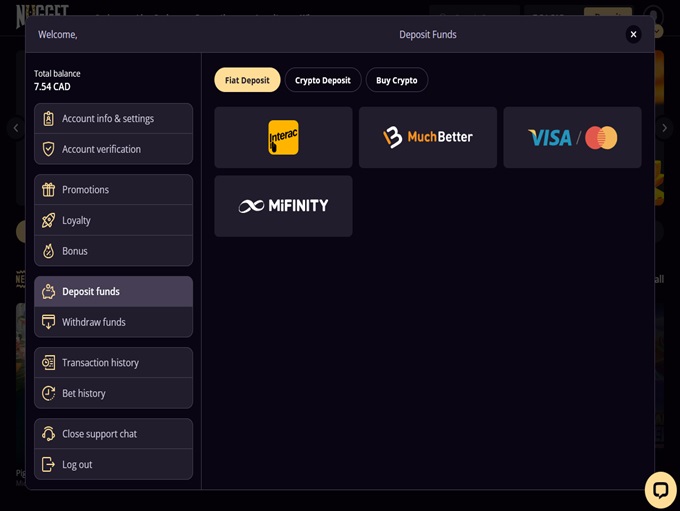Select Visa / Mastercard deposit option

coord(572,137)
